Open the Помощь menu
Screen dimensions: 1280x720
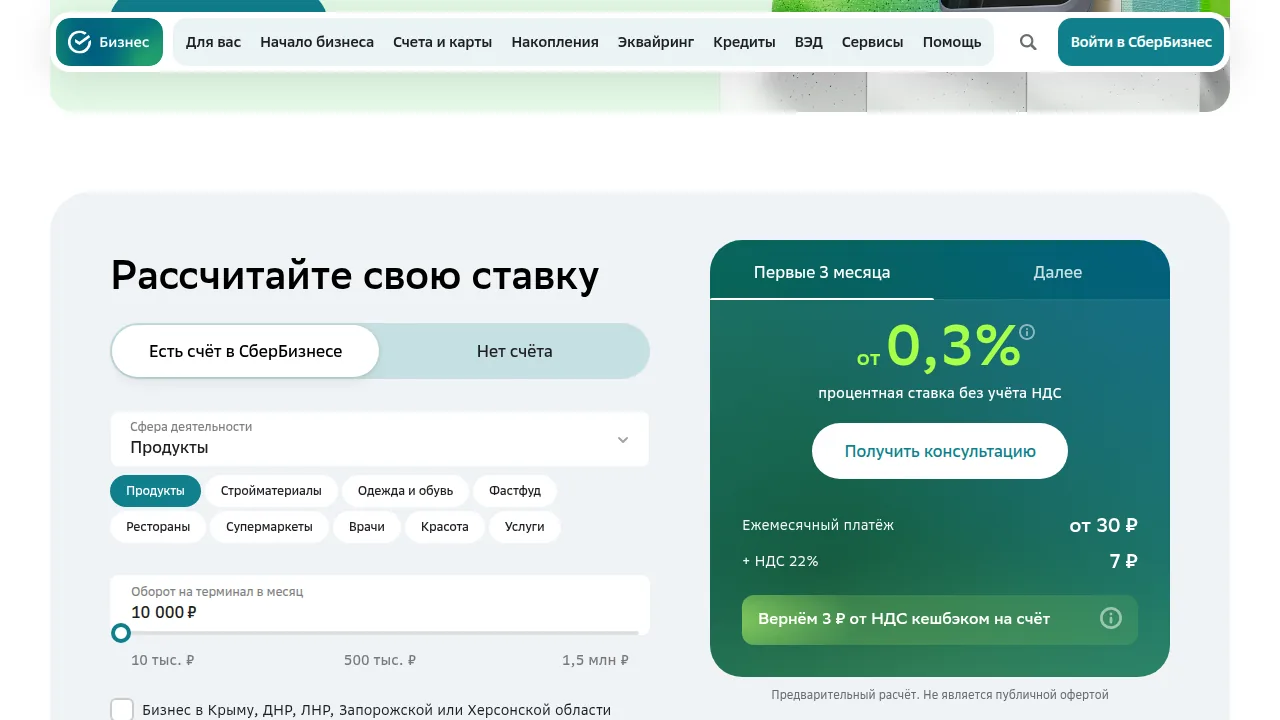click(952, 42)
